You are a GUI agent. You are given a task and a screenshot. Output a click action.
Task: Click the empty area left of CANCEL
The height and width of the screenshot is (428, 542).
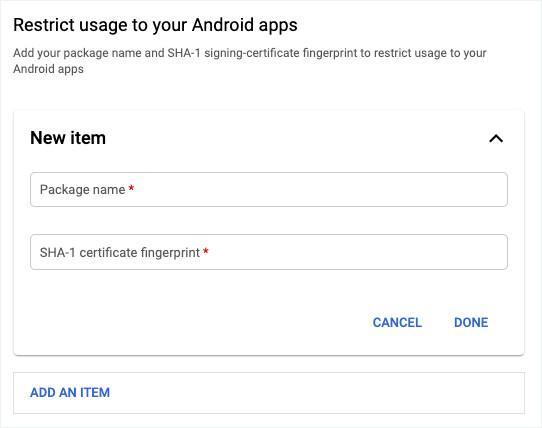(x=194, y=323)
